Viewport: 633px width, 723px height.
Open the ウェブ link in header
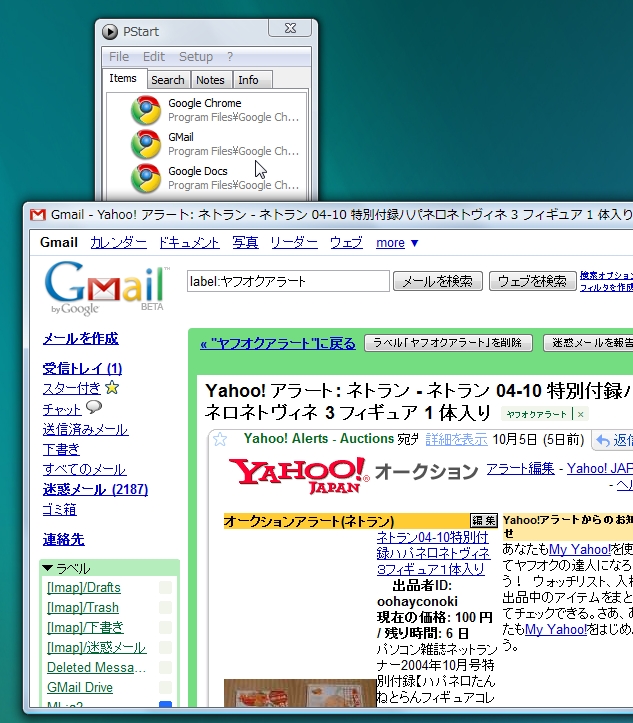click(x=346, y=243)
